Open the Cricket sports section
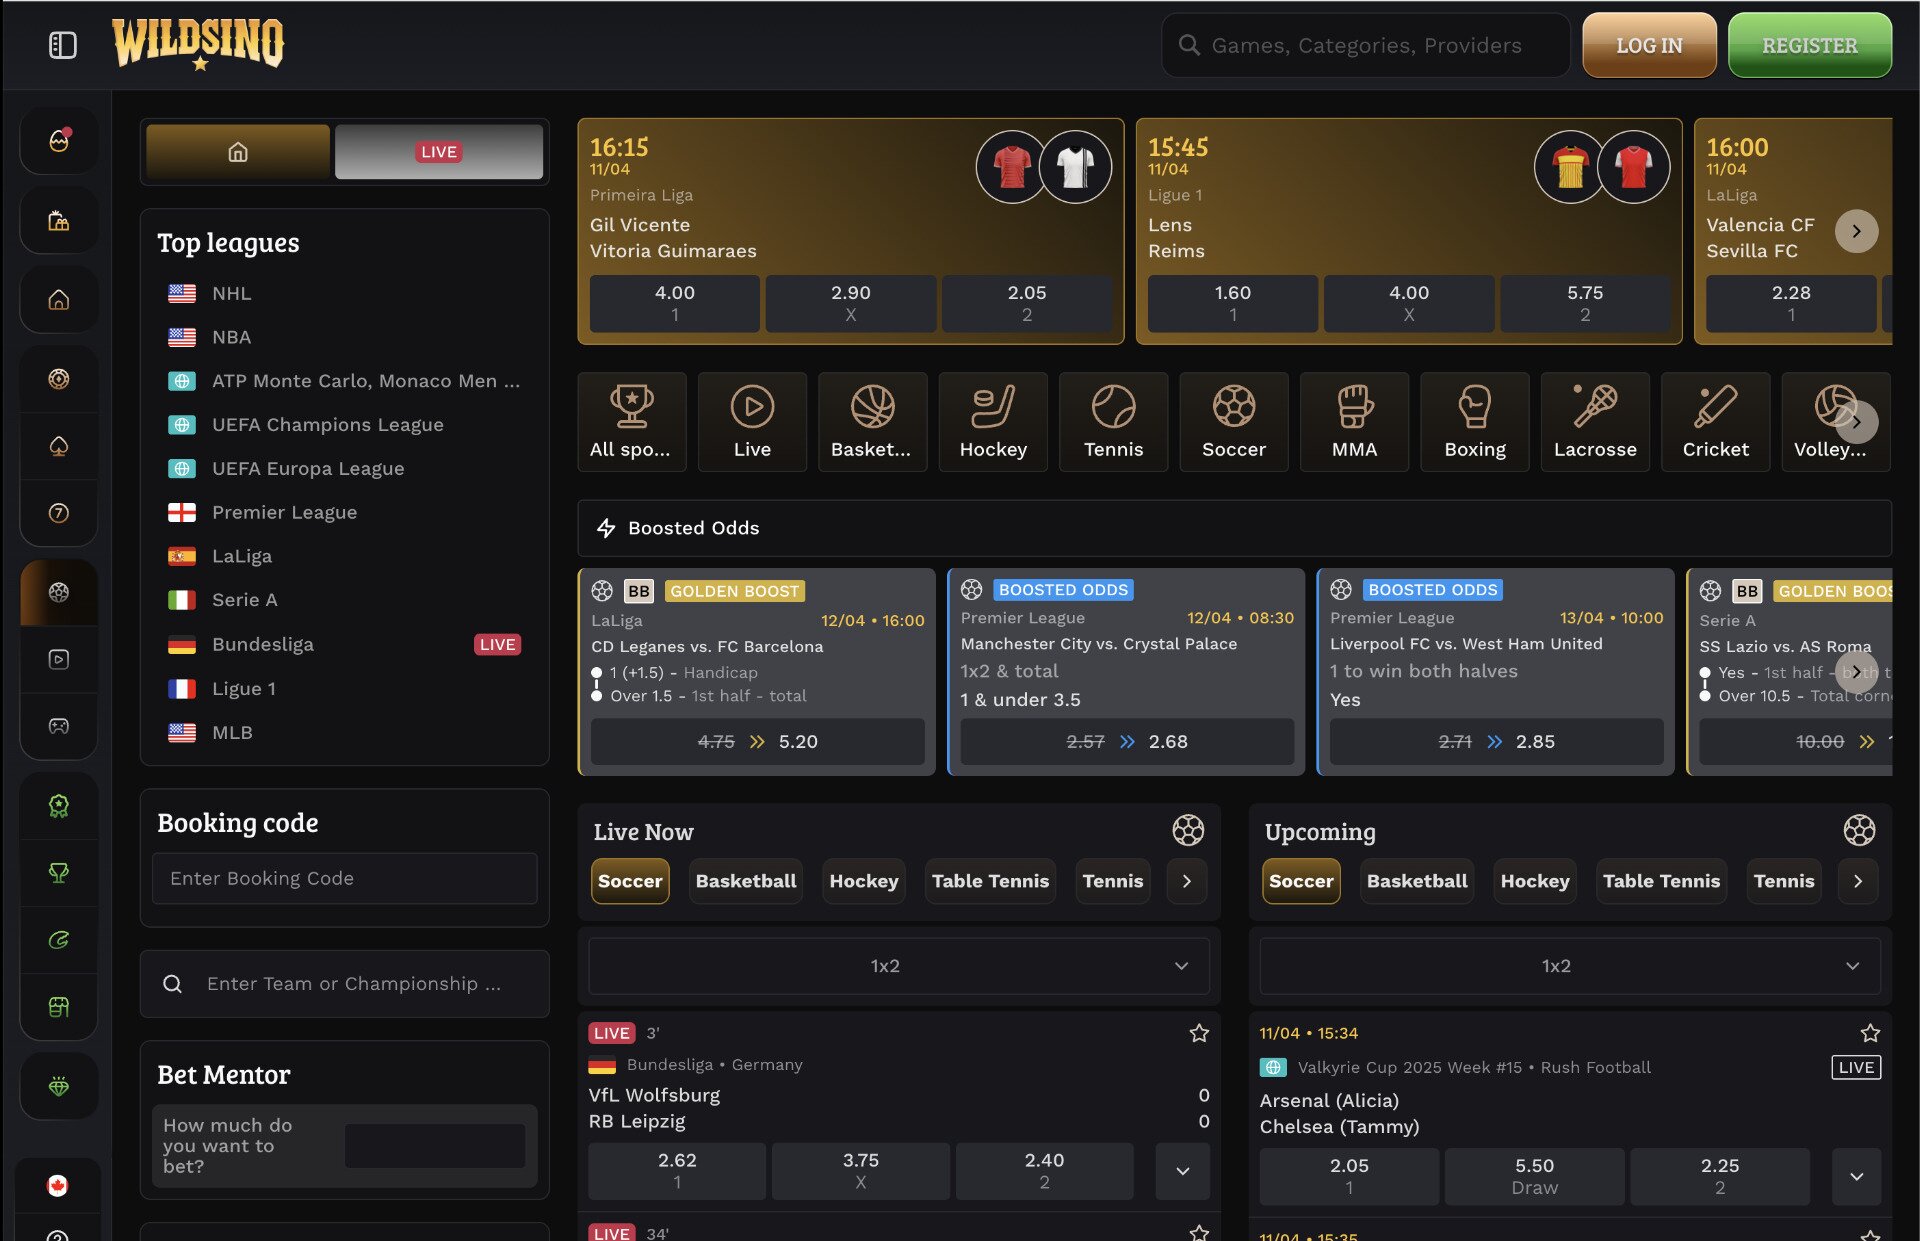 (1715, 421)
